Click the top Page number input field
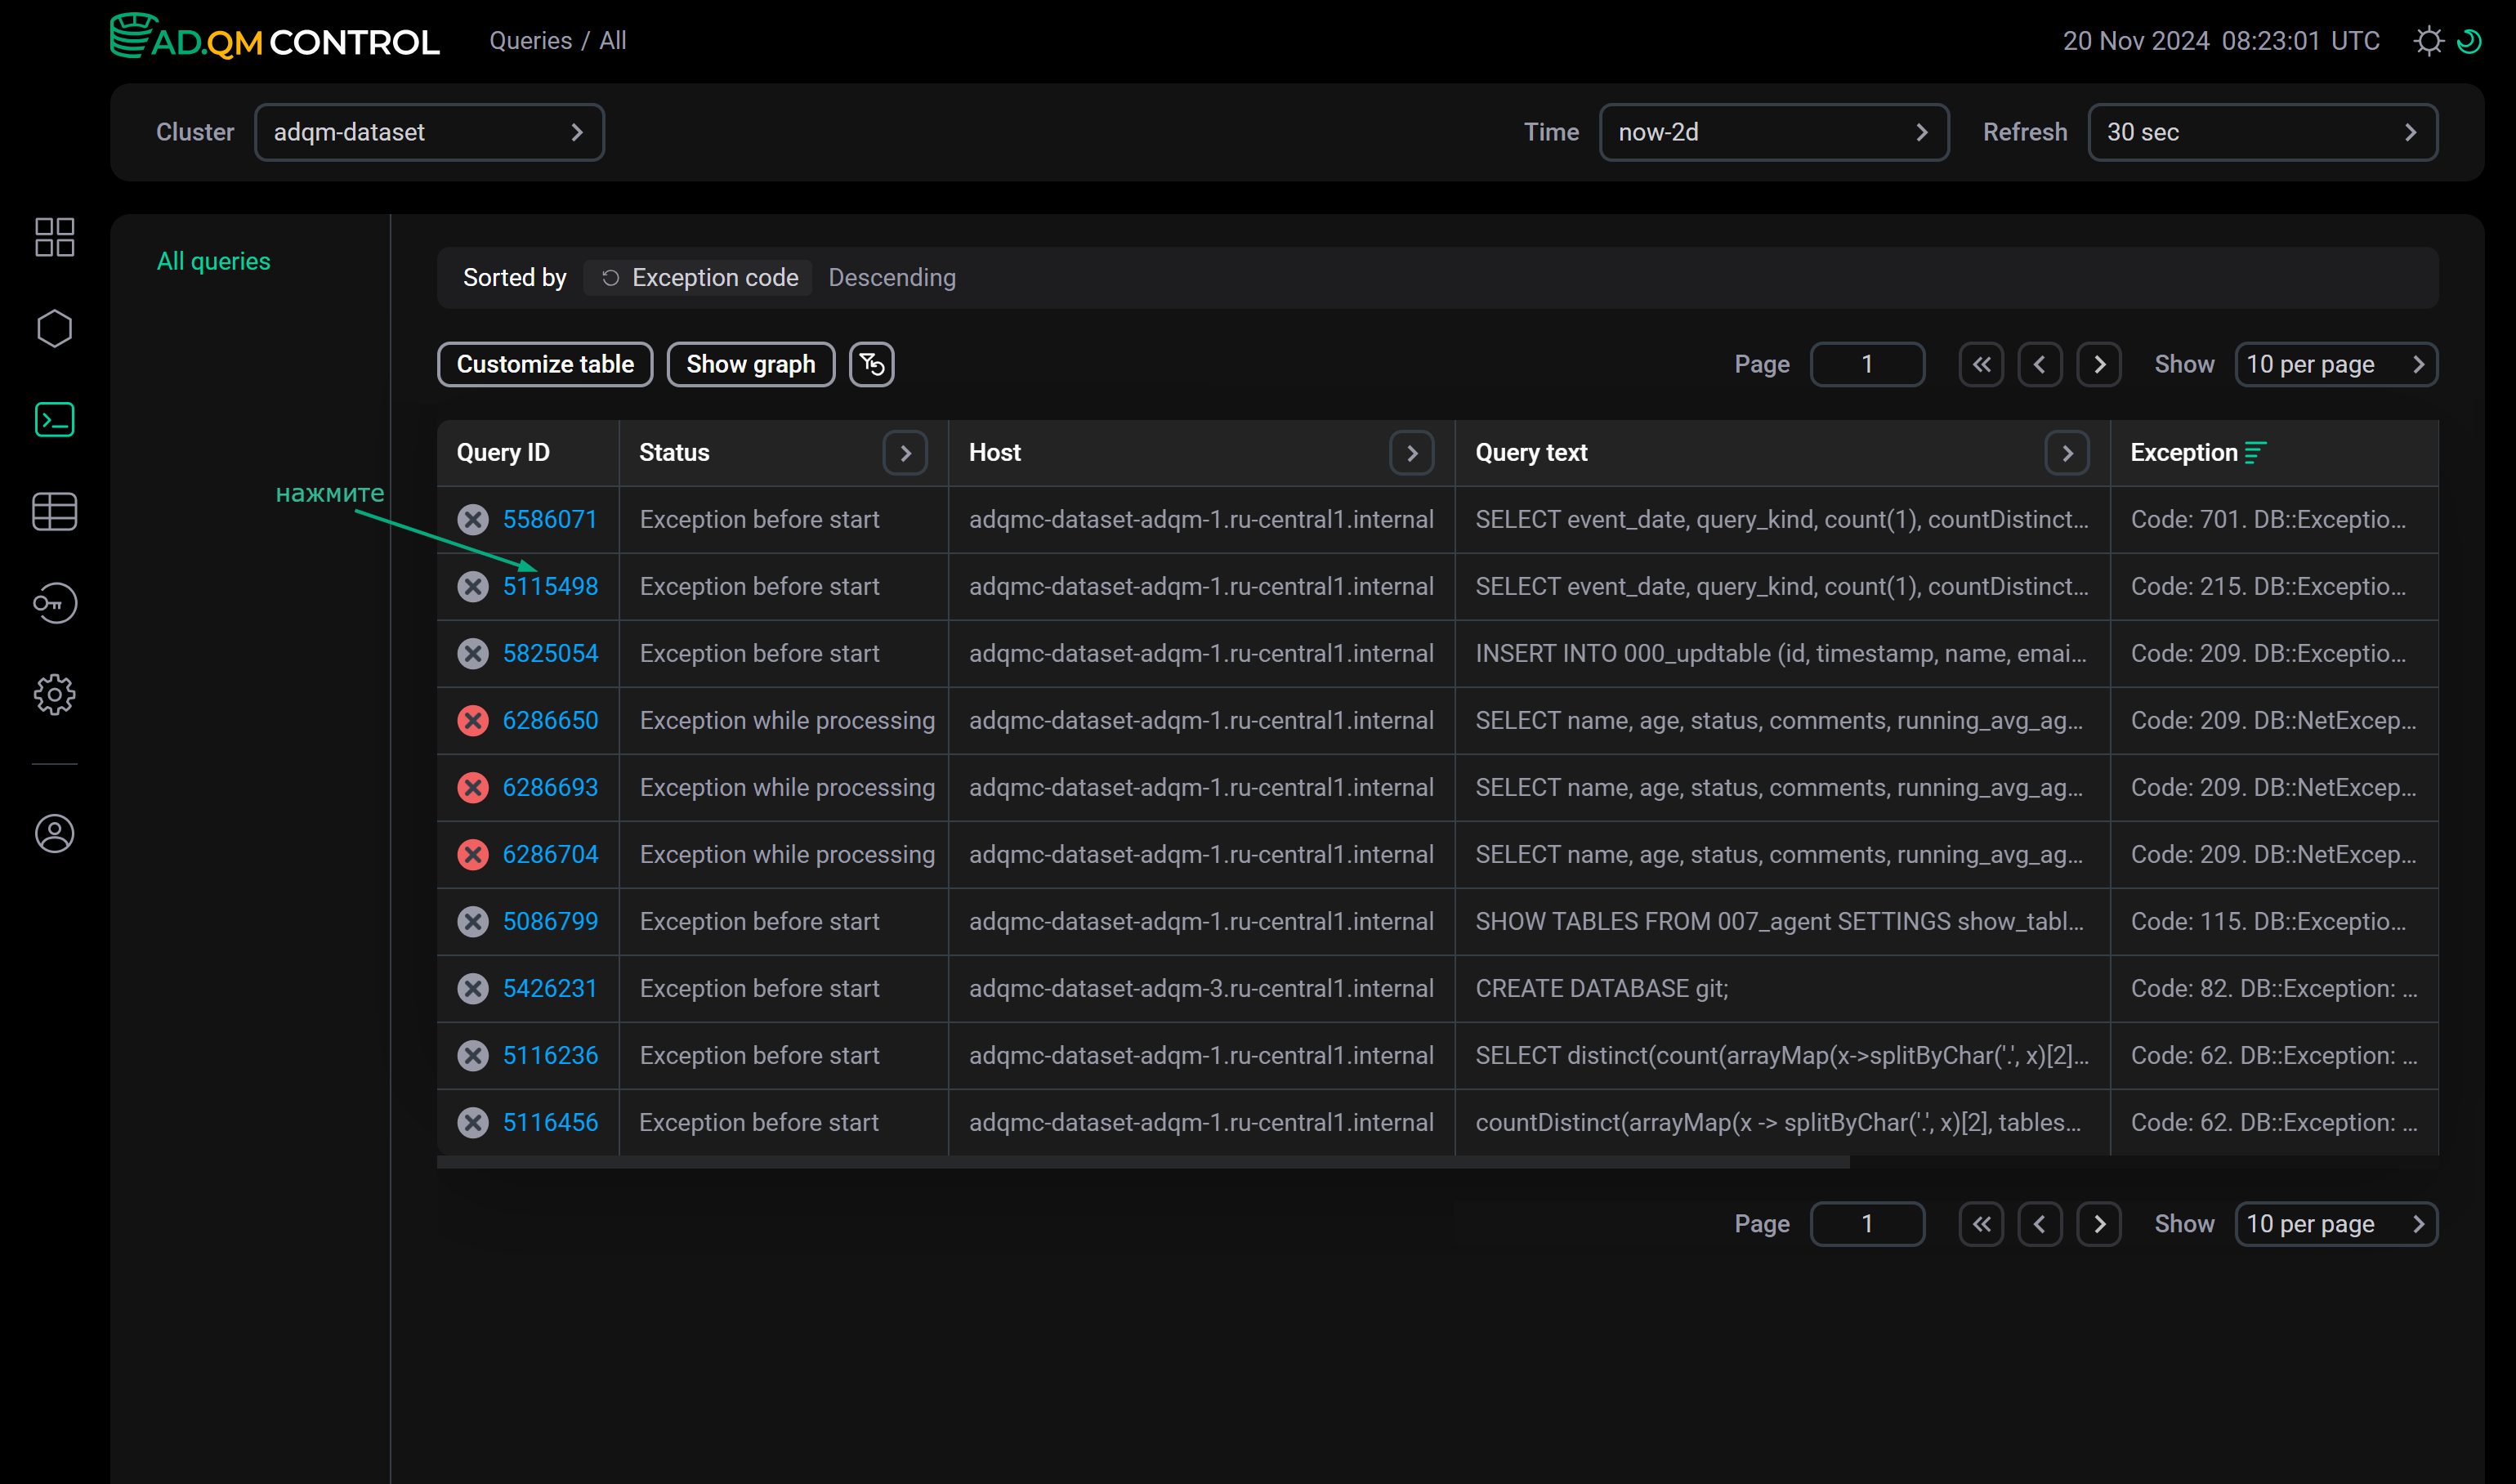The image size is (2516, 1484). point(1866,364)
